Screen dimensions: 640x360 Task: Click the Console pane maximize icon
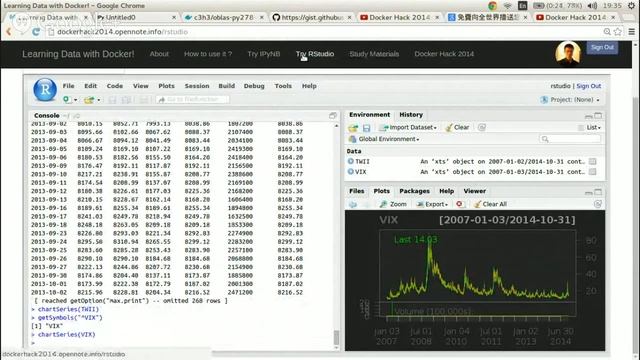(x=333, y=116)
